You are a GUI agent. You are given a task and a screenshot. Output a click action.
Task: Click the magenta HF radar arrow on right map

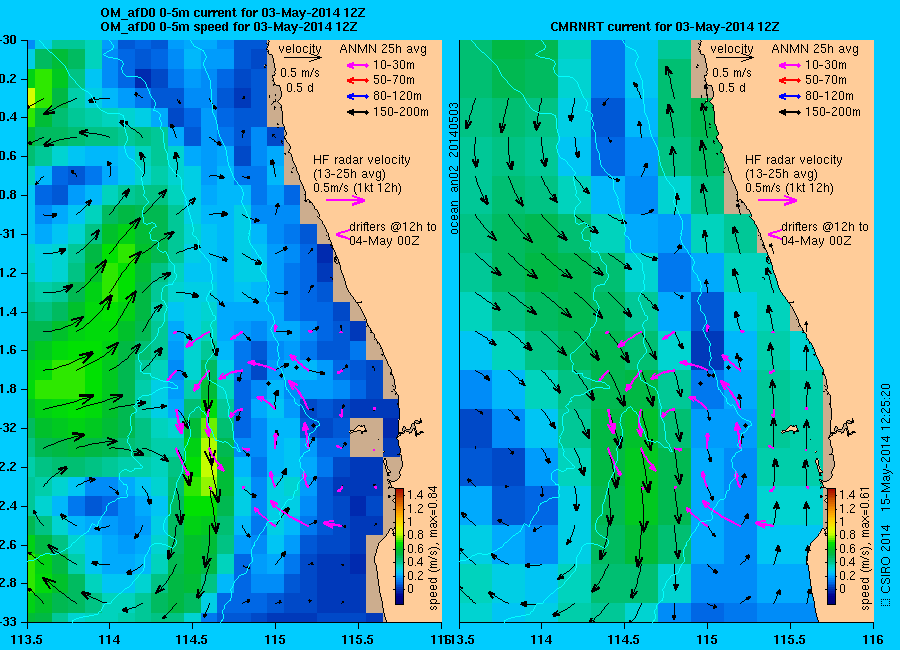pos(778,200)
